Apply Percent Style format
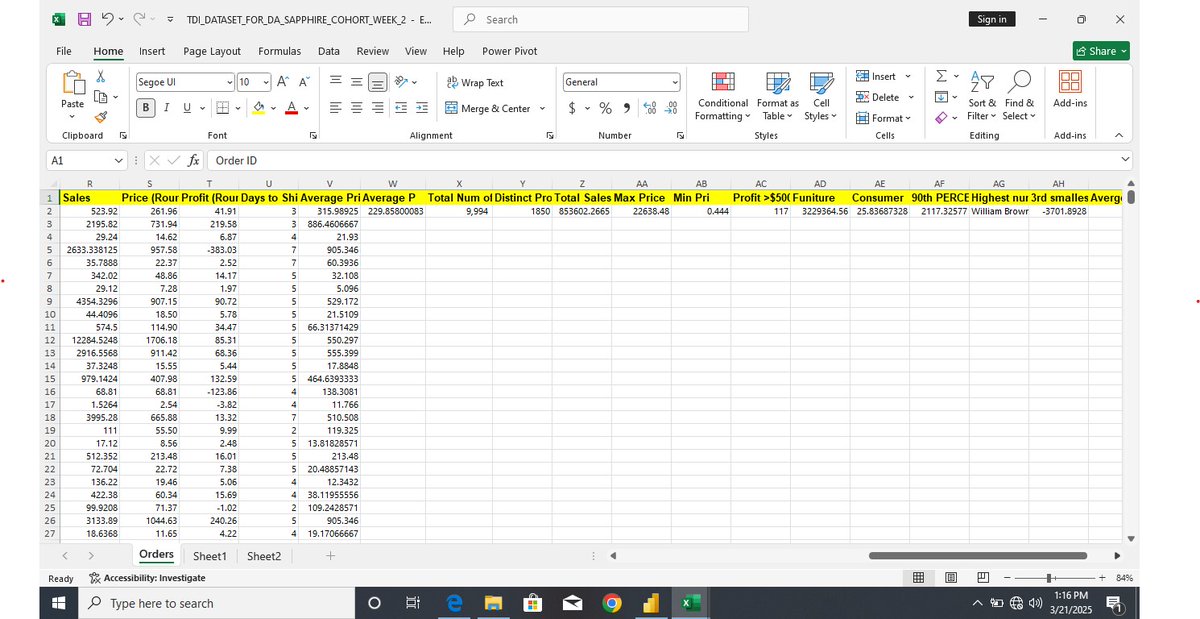The width and height of the screenshot is (1200, 619). 606,108
